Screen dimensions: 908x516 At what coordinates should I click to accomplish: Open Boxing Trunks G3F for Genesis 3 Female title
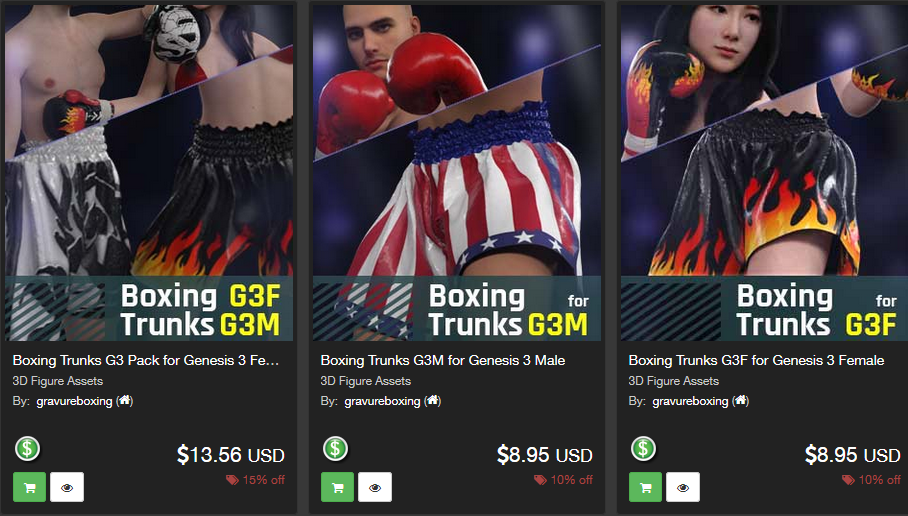[x=756, y=360]
